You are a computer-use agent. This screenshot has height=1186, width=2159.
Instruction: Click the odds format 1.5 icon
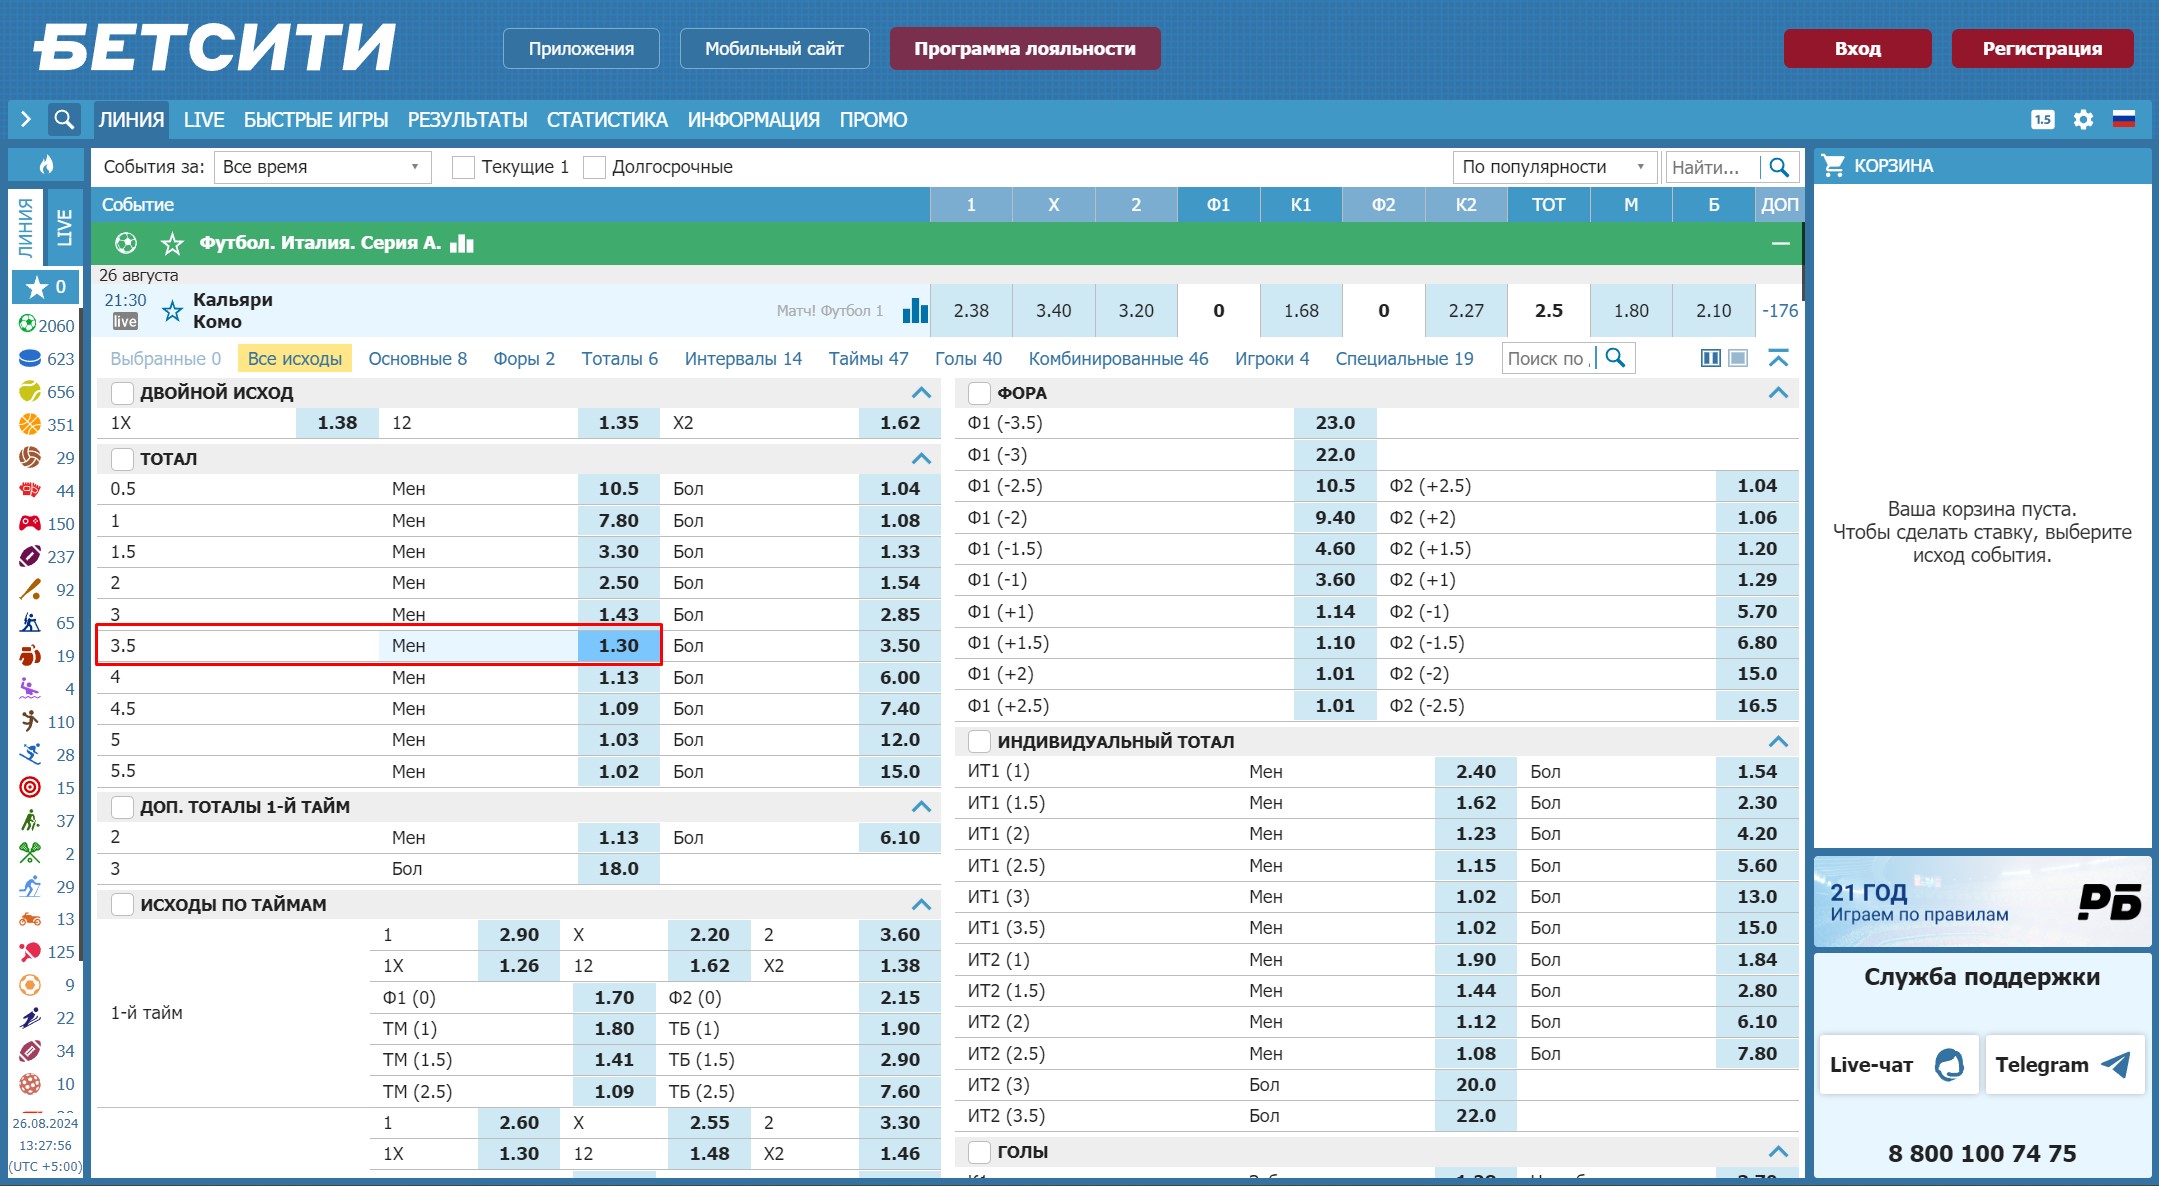point(2043,120)
